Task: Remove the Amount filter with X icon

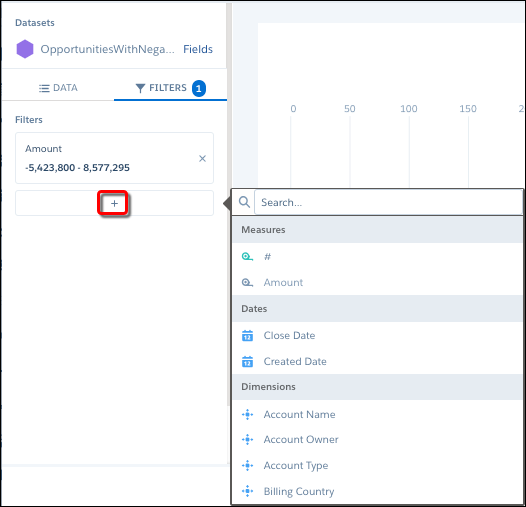Action: point(202,158)
